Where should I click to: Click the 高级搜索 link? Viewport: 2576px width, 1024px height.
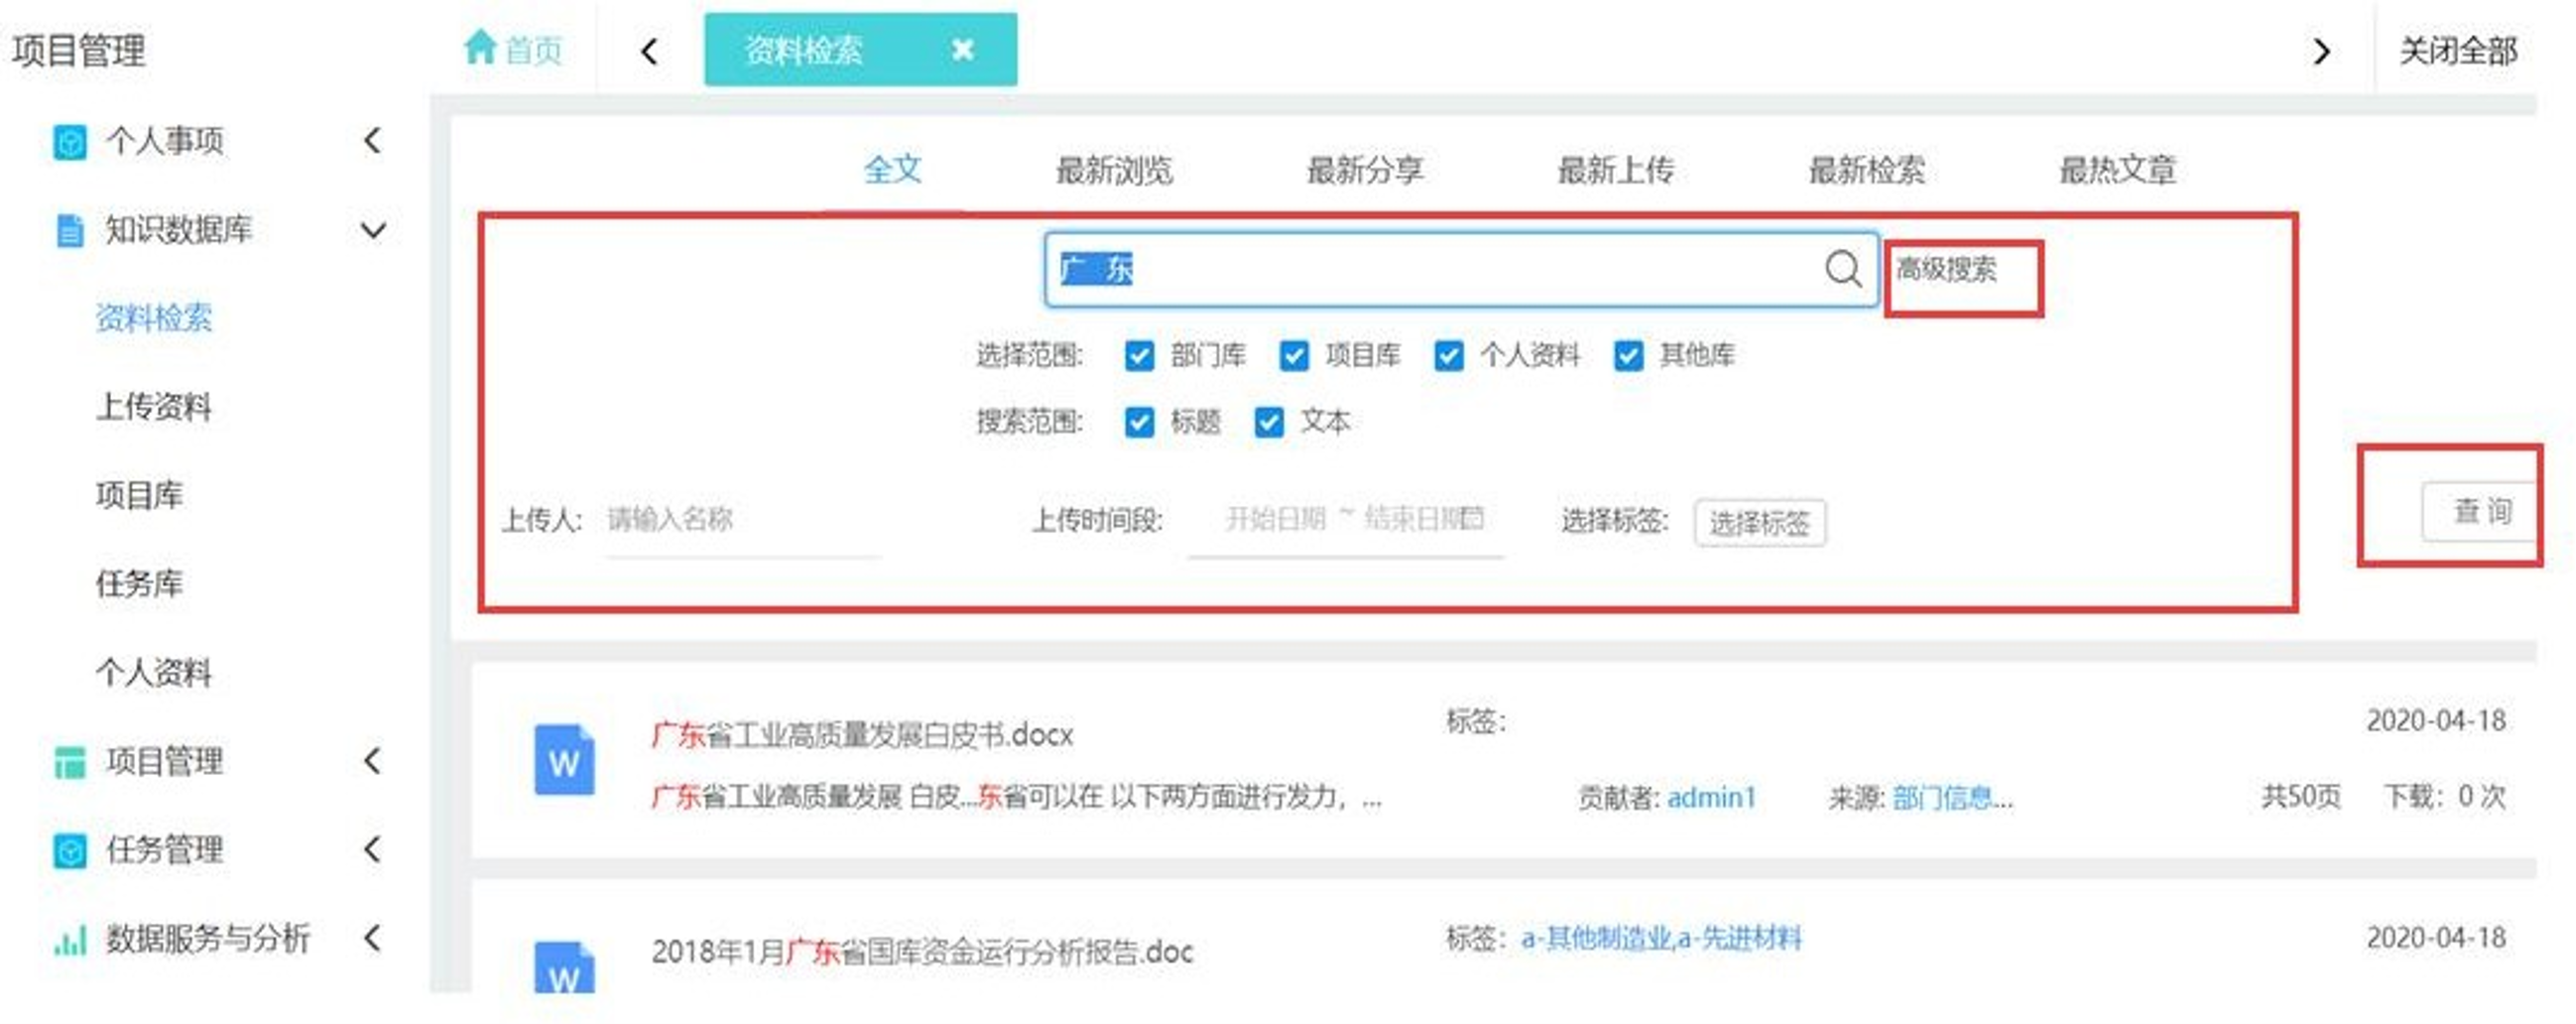click(1946, 269)
